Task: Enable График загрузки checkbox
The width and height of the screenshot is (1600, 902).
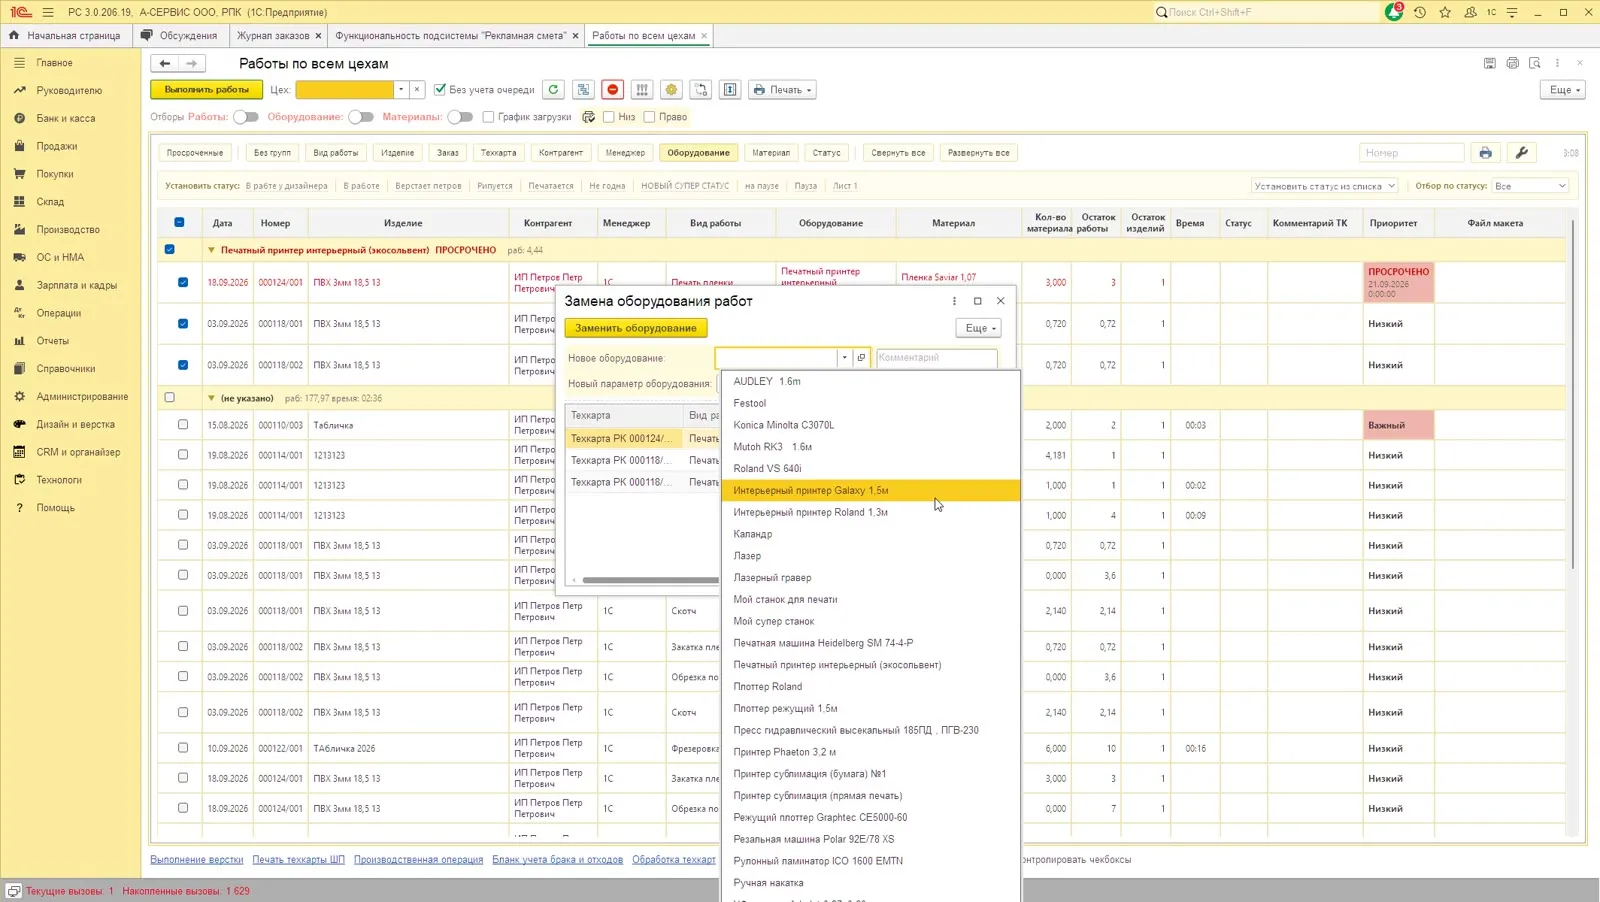Action: [488, 117]
